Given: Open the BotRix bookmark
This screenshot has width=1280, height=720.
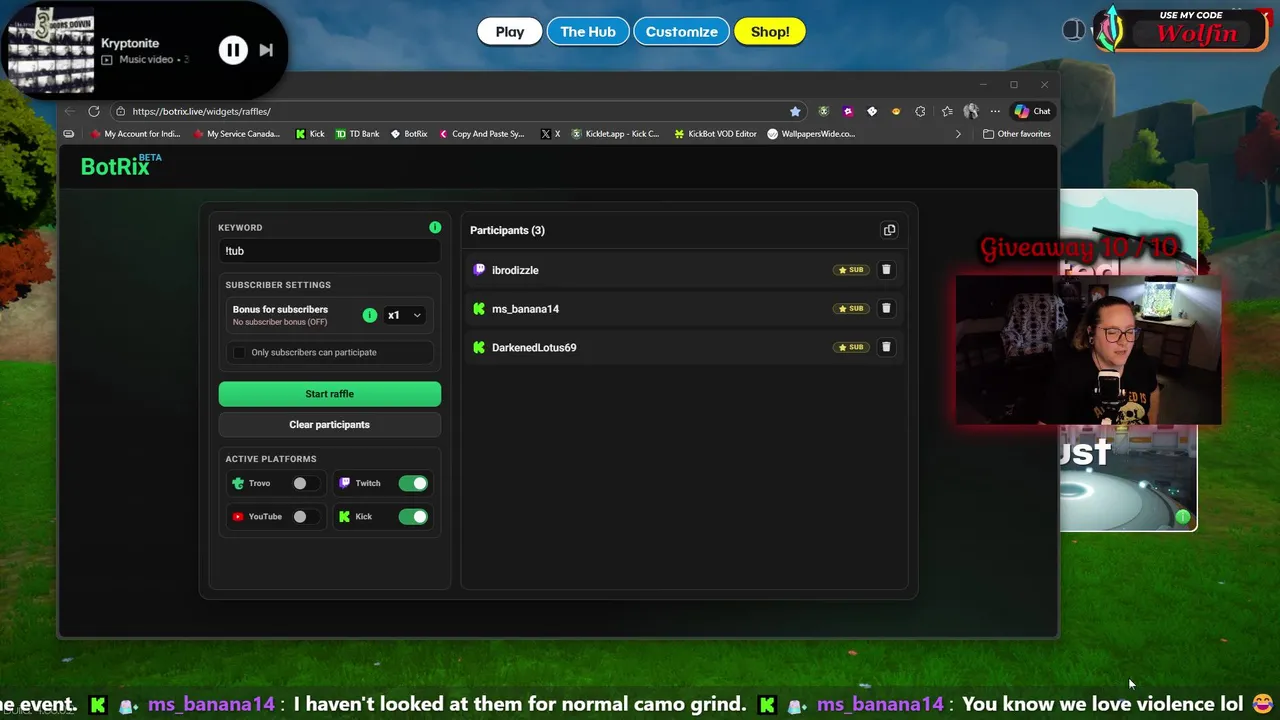Looking at the screenshot, I should click(x=409, y=134).
